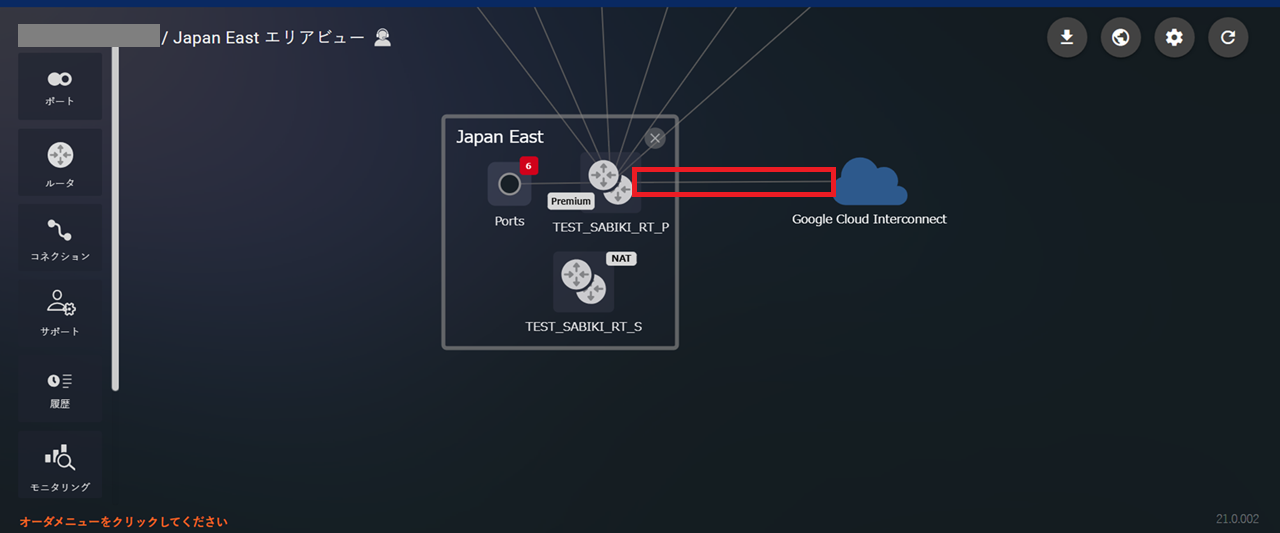Click the connection line to Google Cloud

point(733,182)
